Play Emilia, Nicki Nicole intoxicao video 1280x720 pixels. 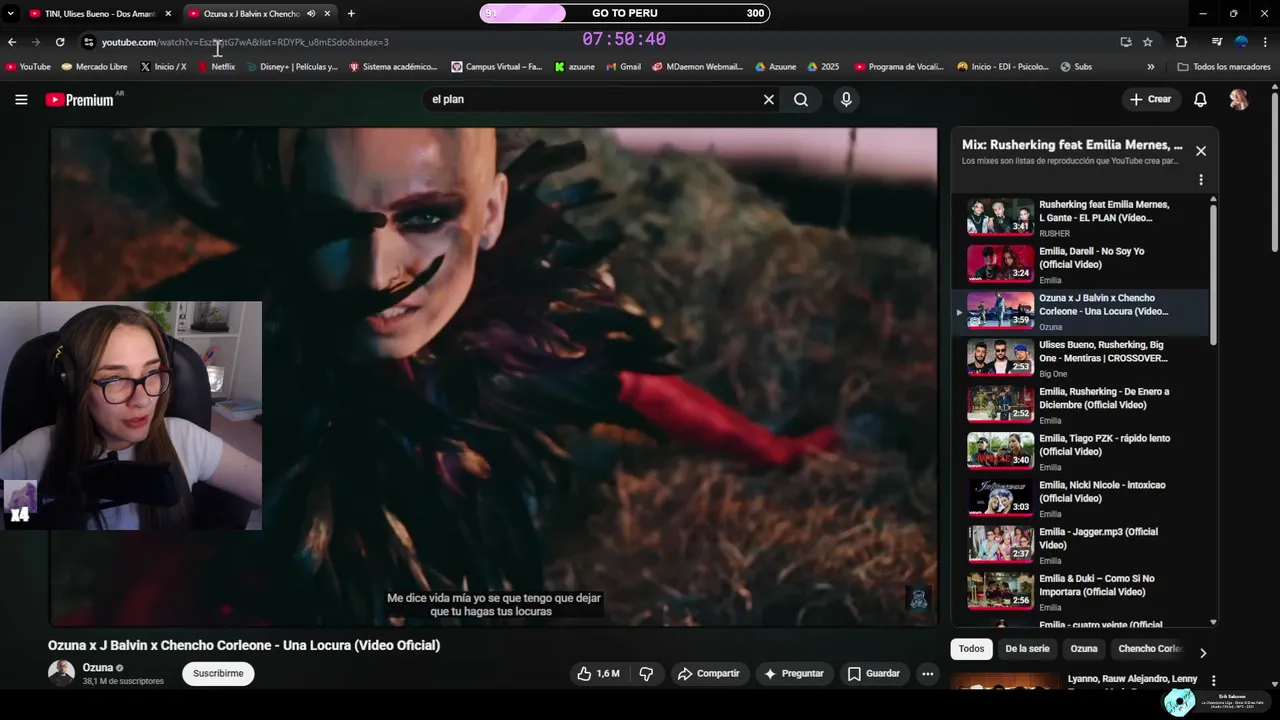point(1080,498)
